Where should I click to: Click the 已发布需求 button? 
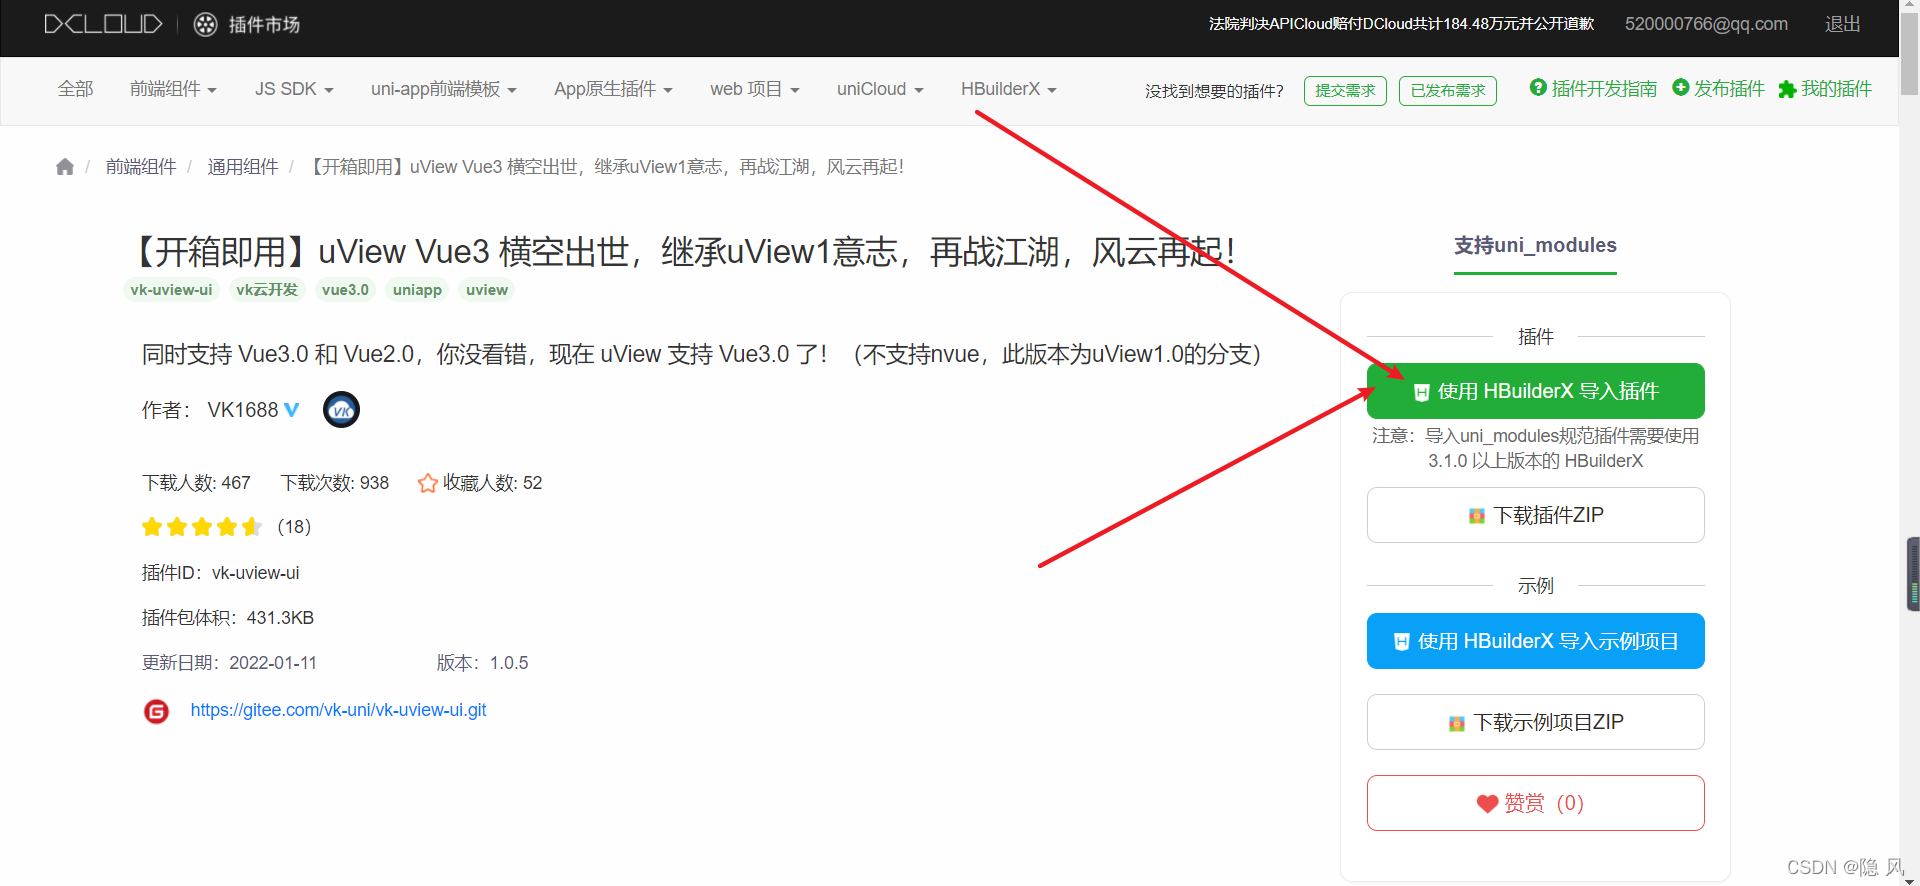click(x=1448, y=91)
